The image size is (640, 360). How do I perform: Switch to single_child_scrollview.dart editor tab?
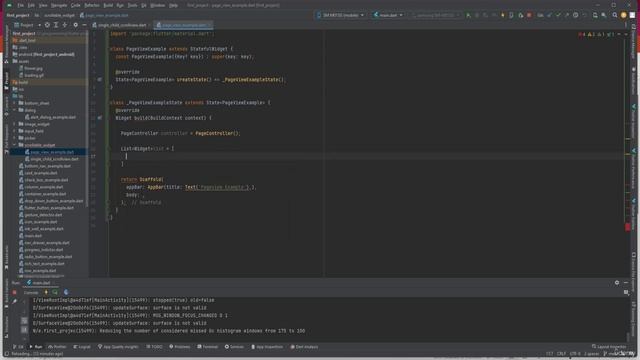click(x=122, y=25)
